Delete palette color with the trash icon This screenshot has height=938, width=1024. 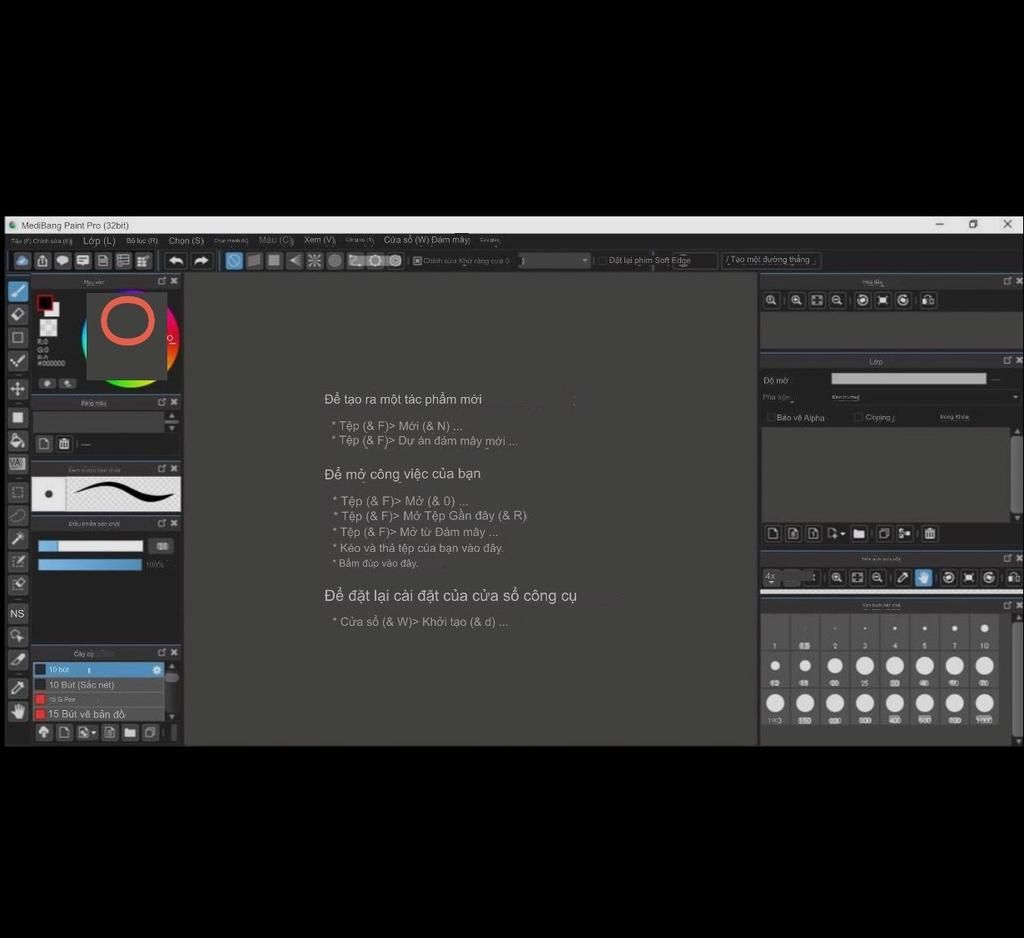tap(64, 444)
